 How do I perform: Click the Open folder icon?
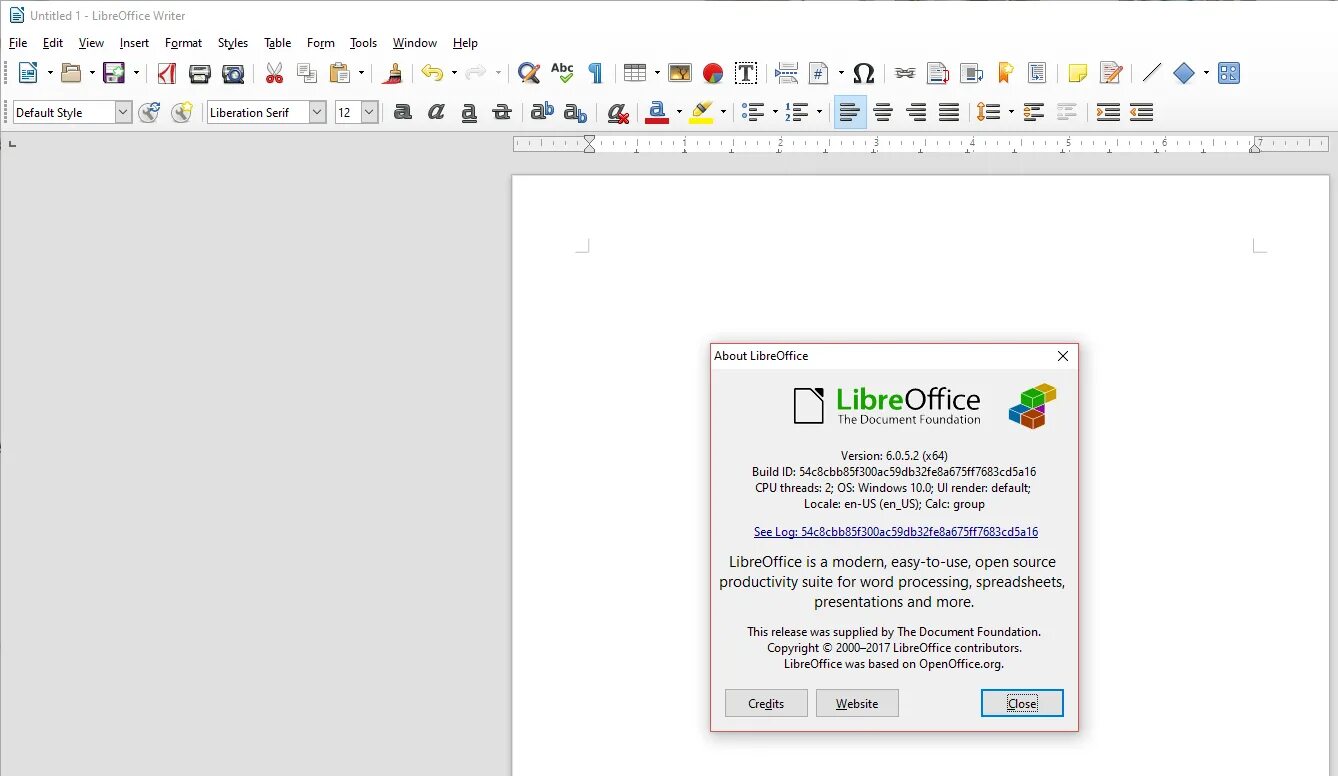[x=70, y=73]
